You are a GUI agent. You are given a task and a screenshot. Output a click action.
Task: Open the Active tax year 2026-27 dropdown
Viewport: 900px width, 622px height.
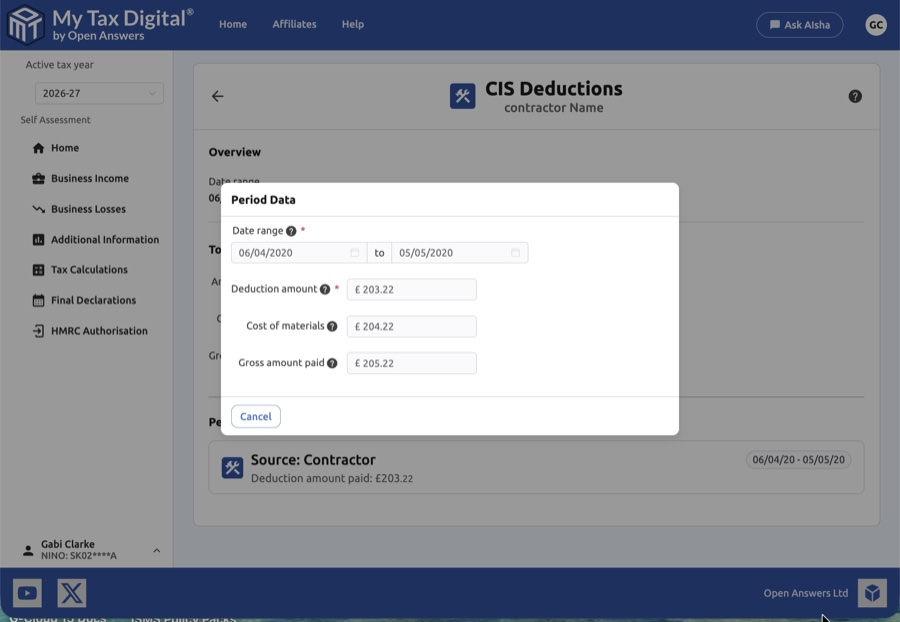[98, 93]
